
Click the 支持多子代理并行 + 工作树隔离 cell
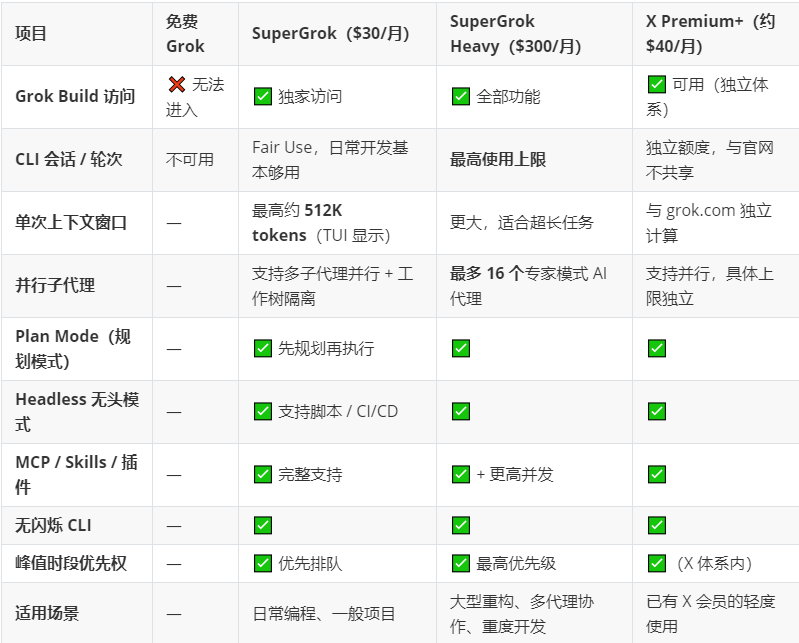point(337,286)
